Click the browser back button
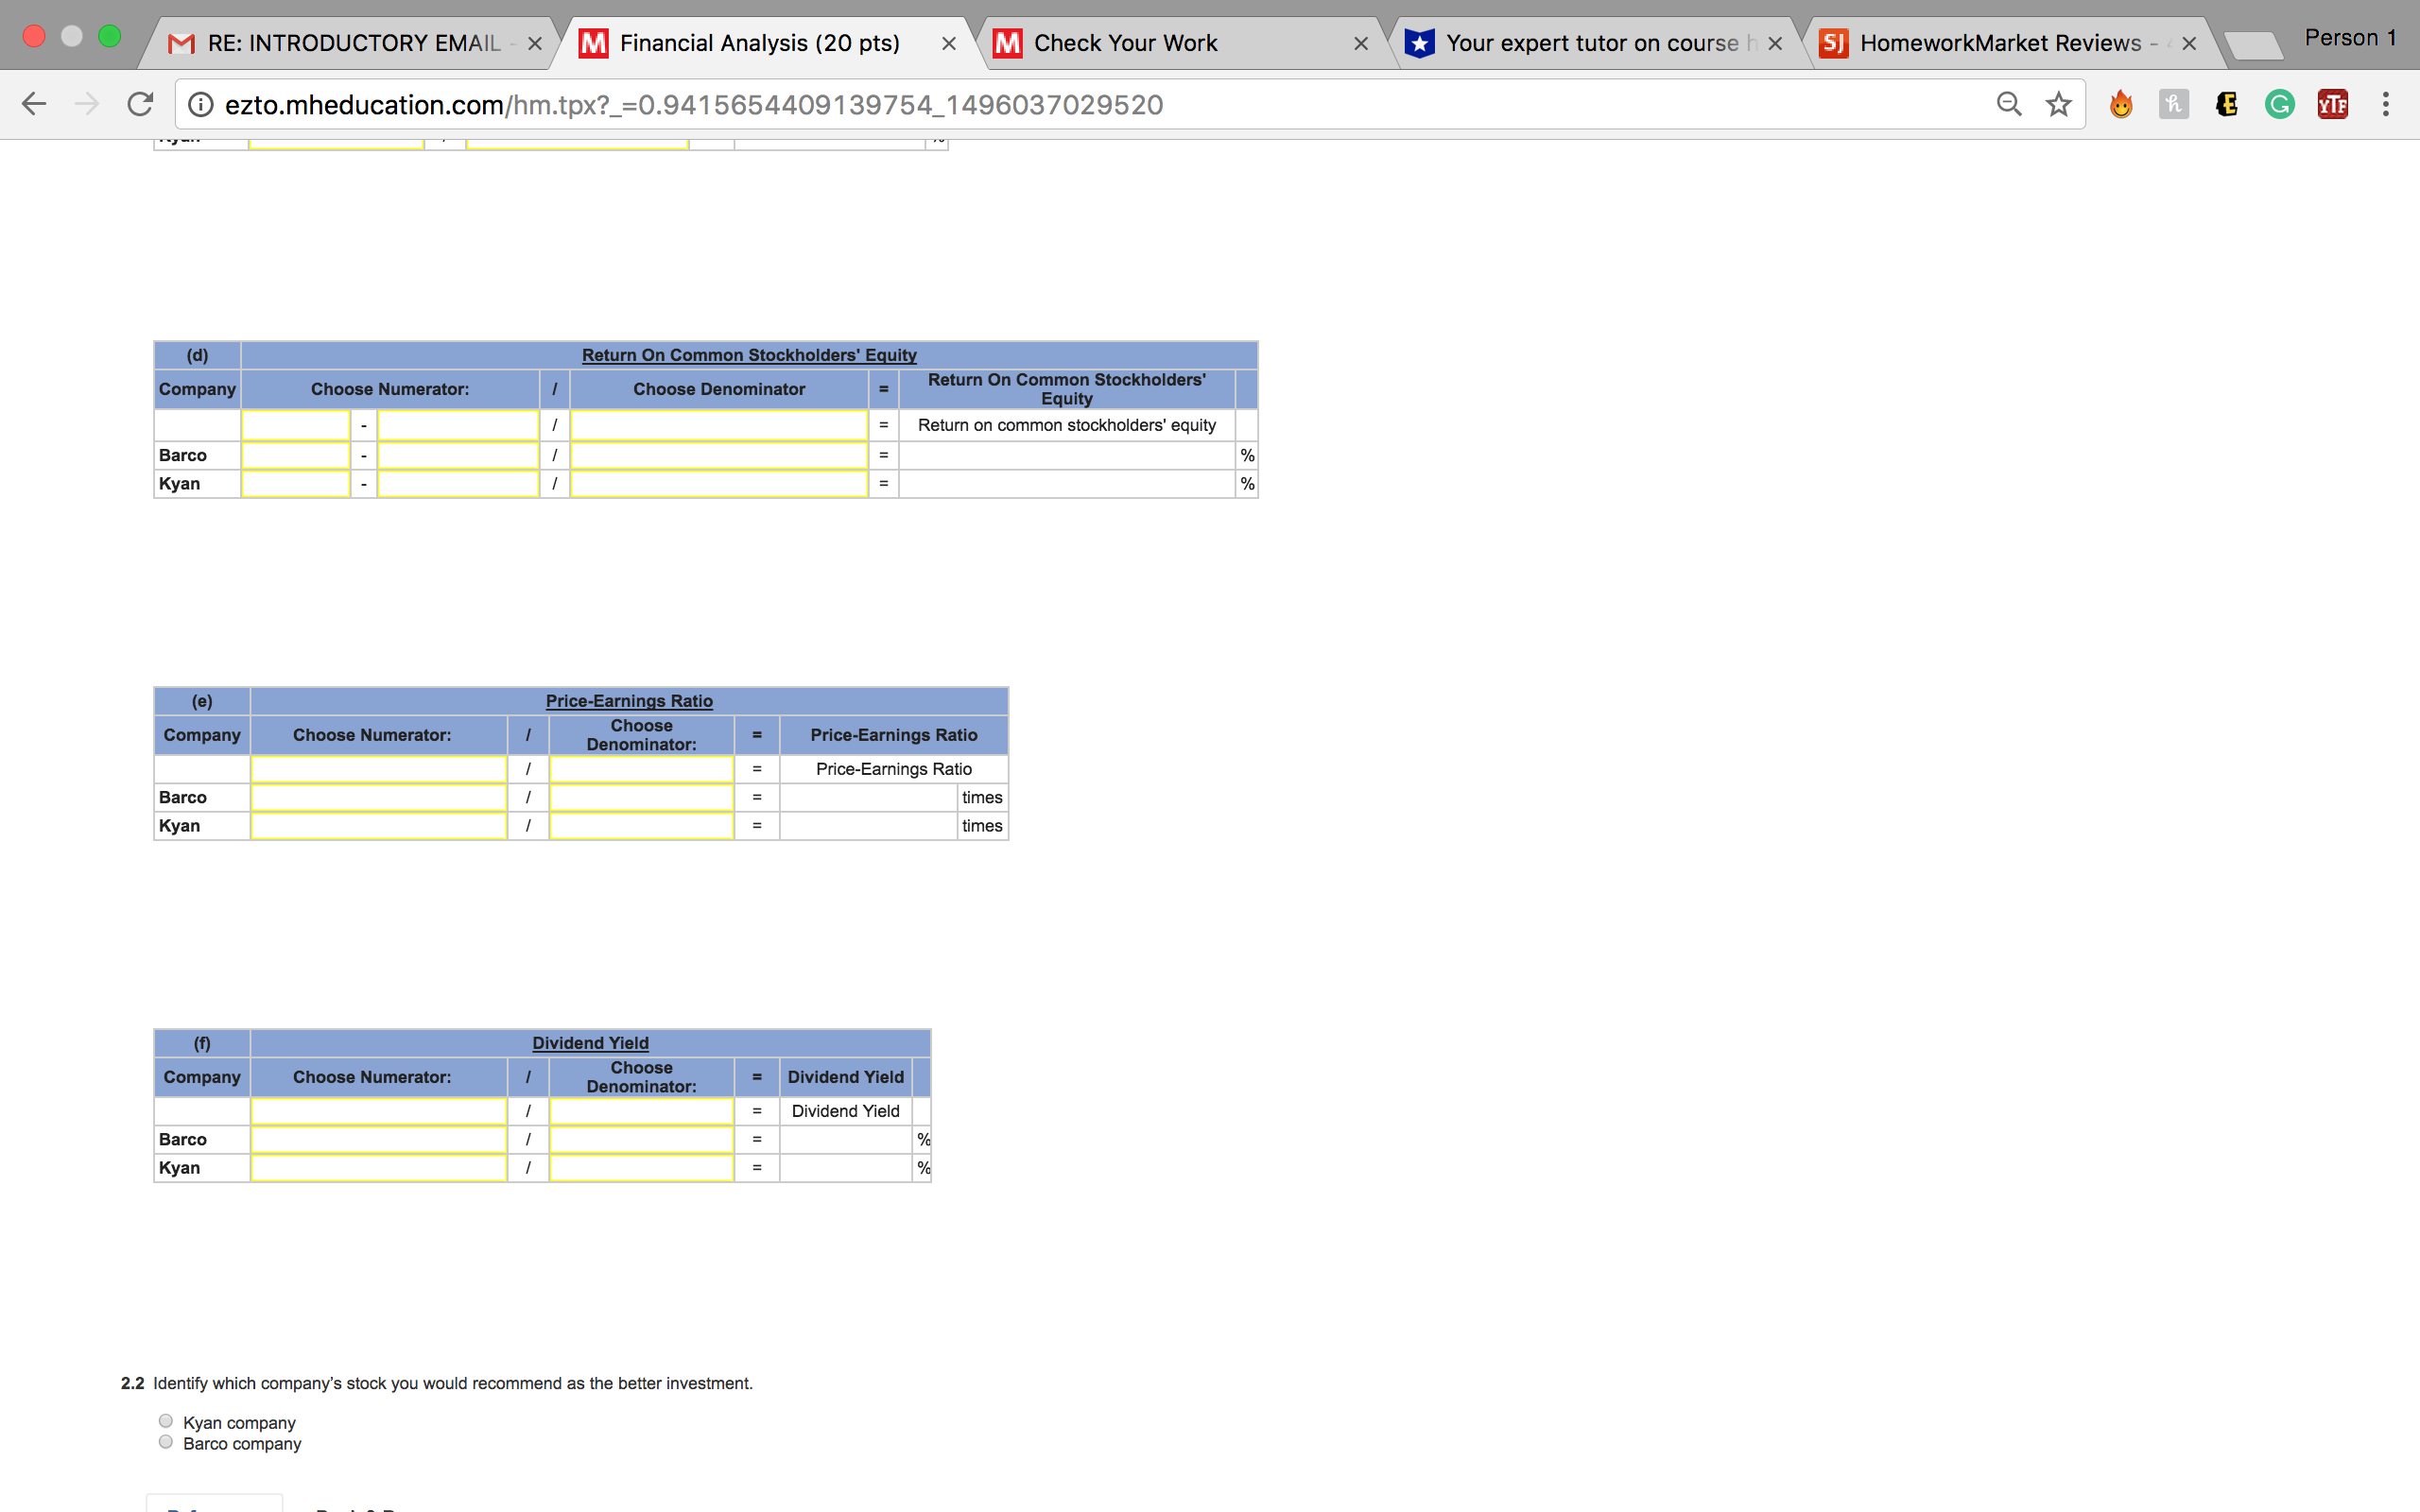 [34, 103]
